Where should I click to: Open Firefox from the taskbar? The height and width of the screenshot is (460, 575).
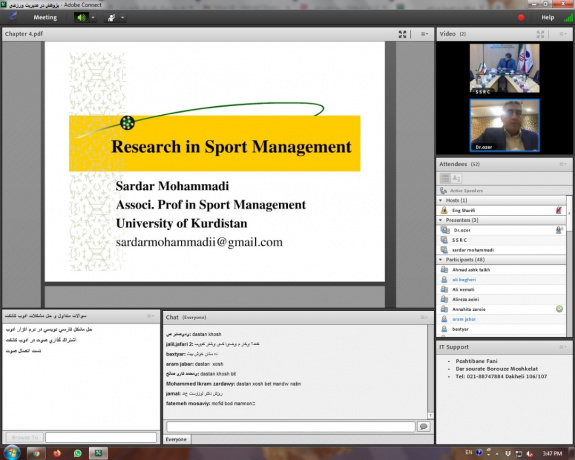(57, 453)
